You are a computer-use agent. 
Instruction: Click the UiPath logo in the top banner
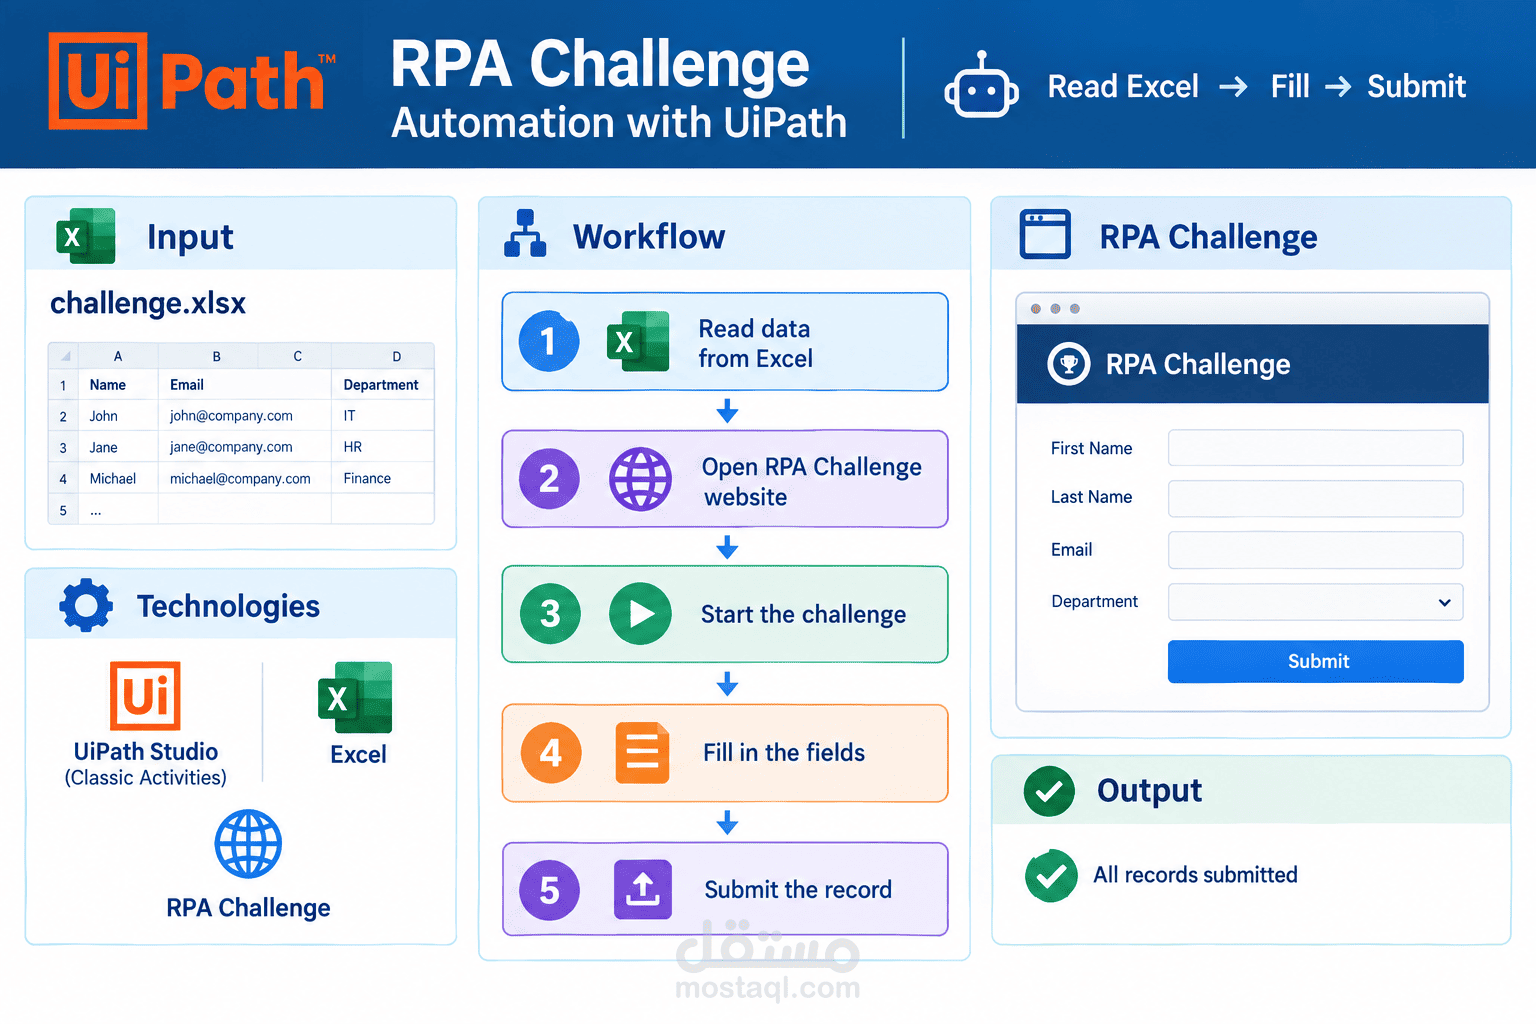click(x=192, y=81)
